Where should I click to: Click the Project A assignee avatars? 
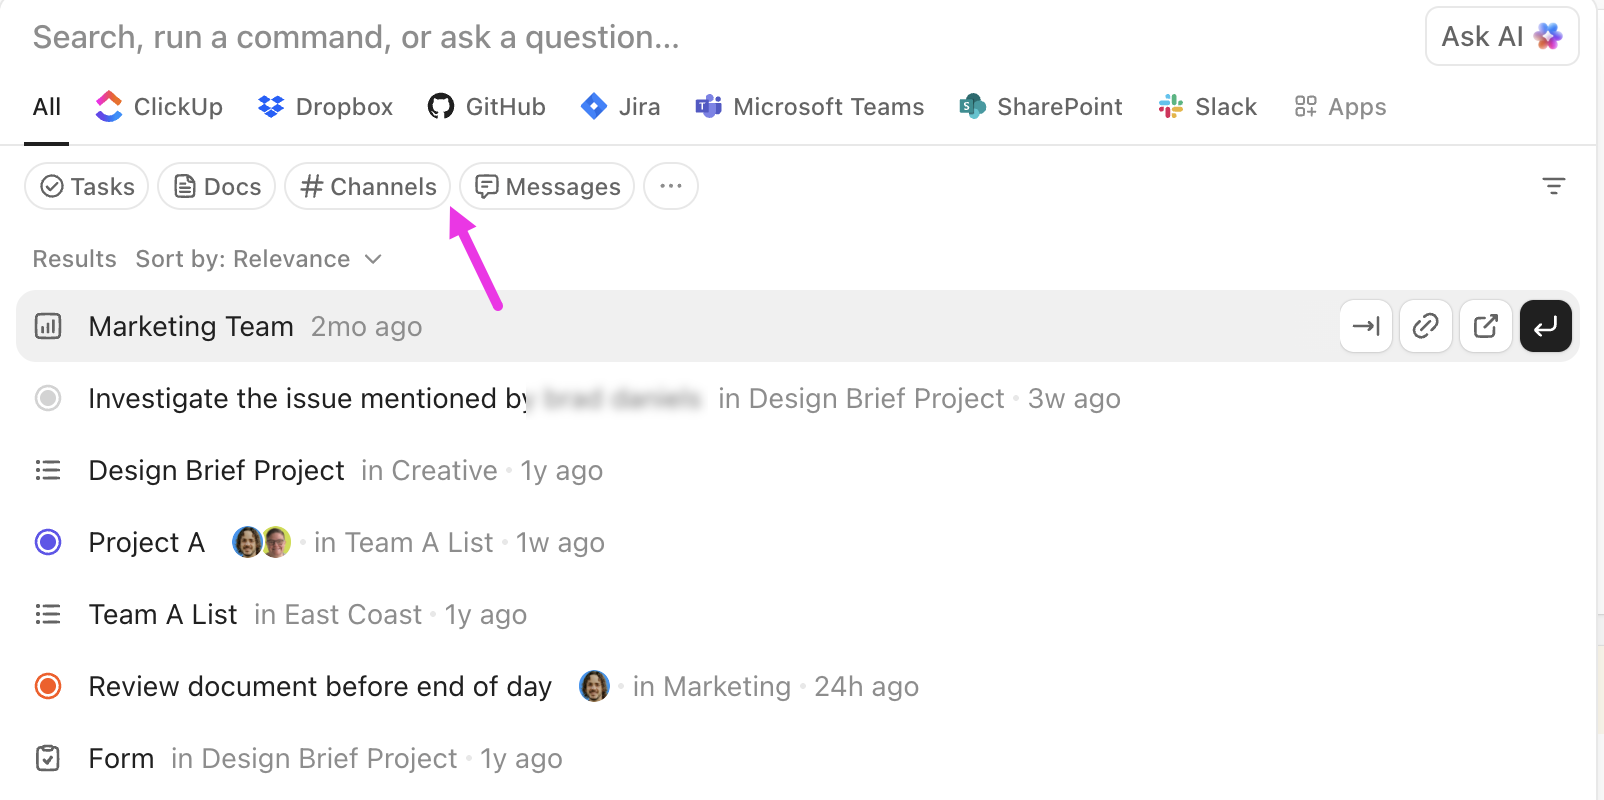pyautogui.click(x=261, y=542)
